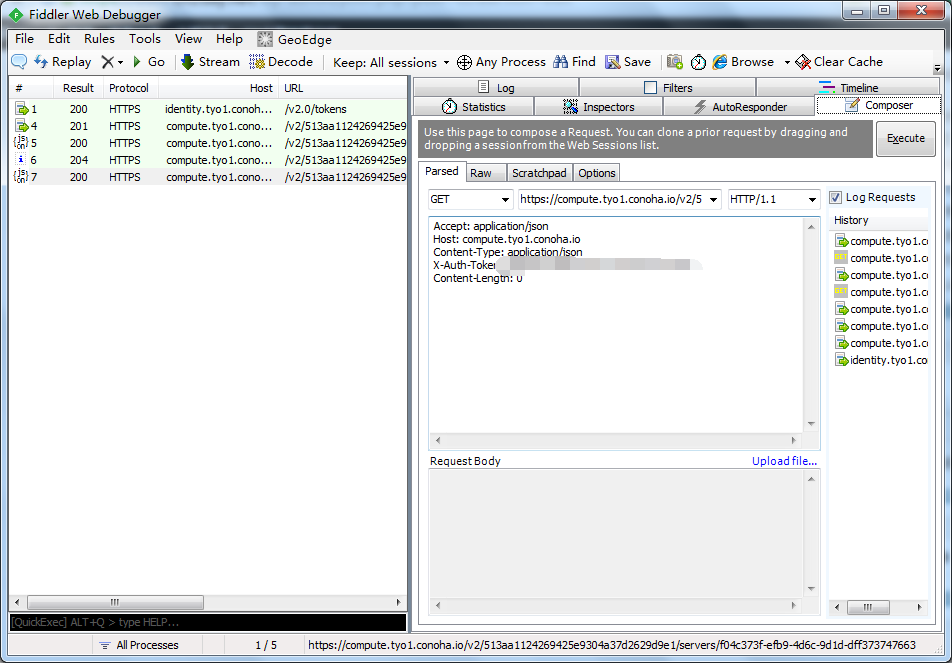Screen dimensions: 952x663
Task: Switch to the AutoResponder tab
Action: pyautogui.click(x=740, y=107)
